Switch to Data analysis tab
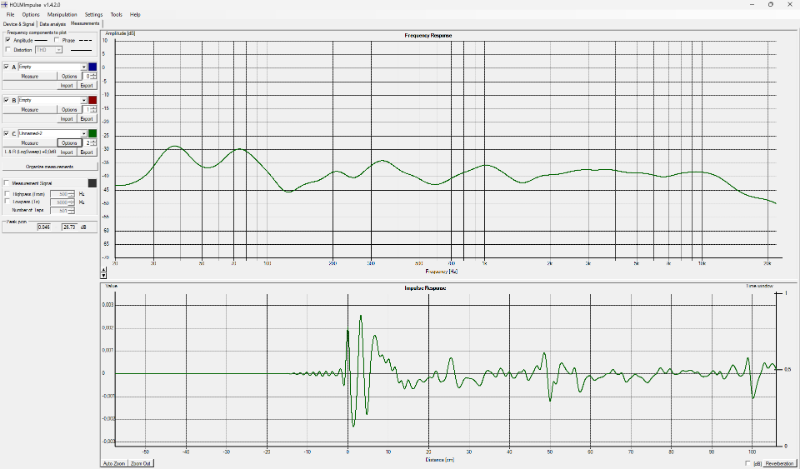Screen dimensions: 800x469 (x=53, y=24)
